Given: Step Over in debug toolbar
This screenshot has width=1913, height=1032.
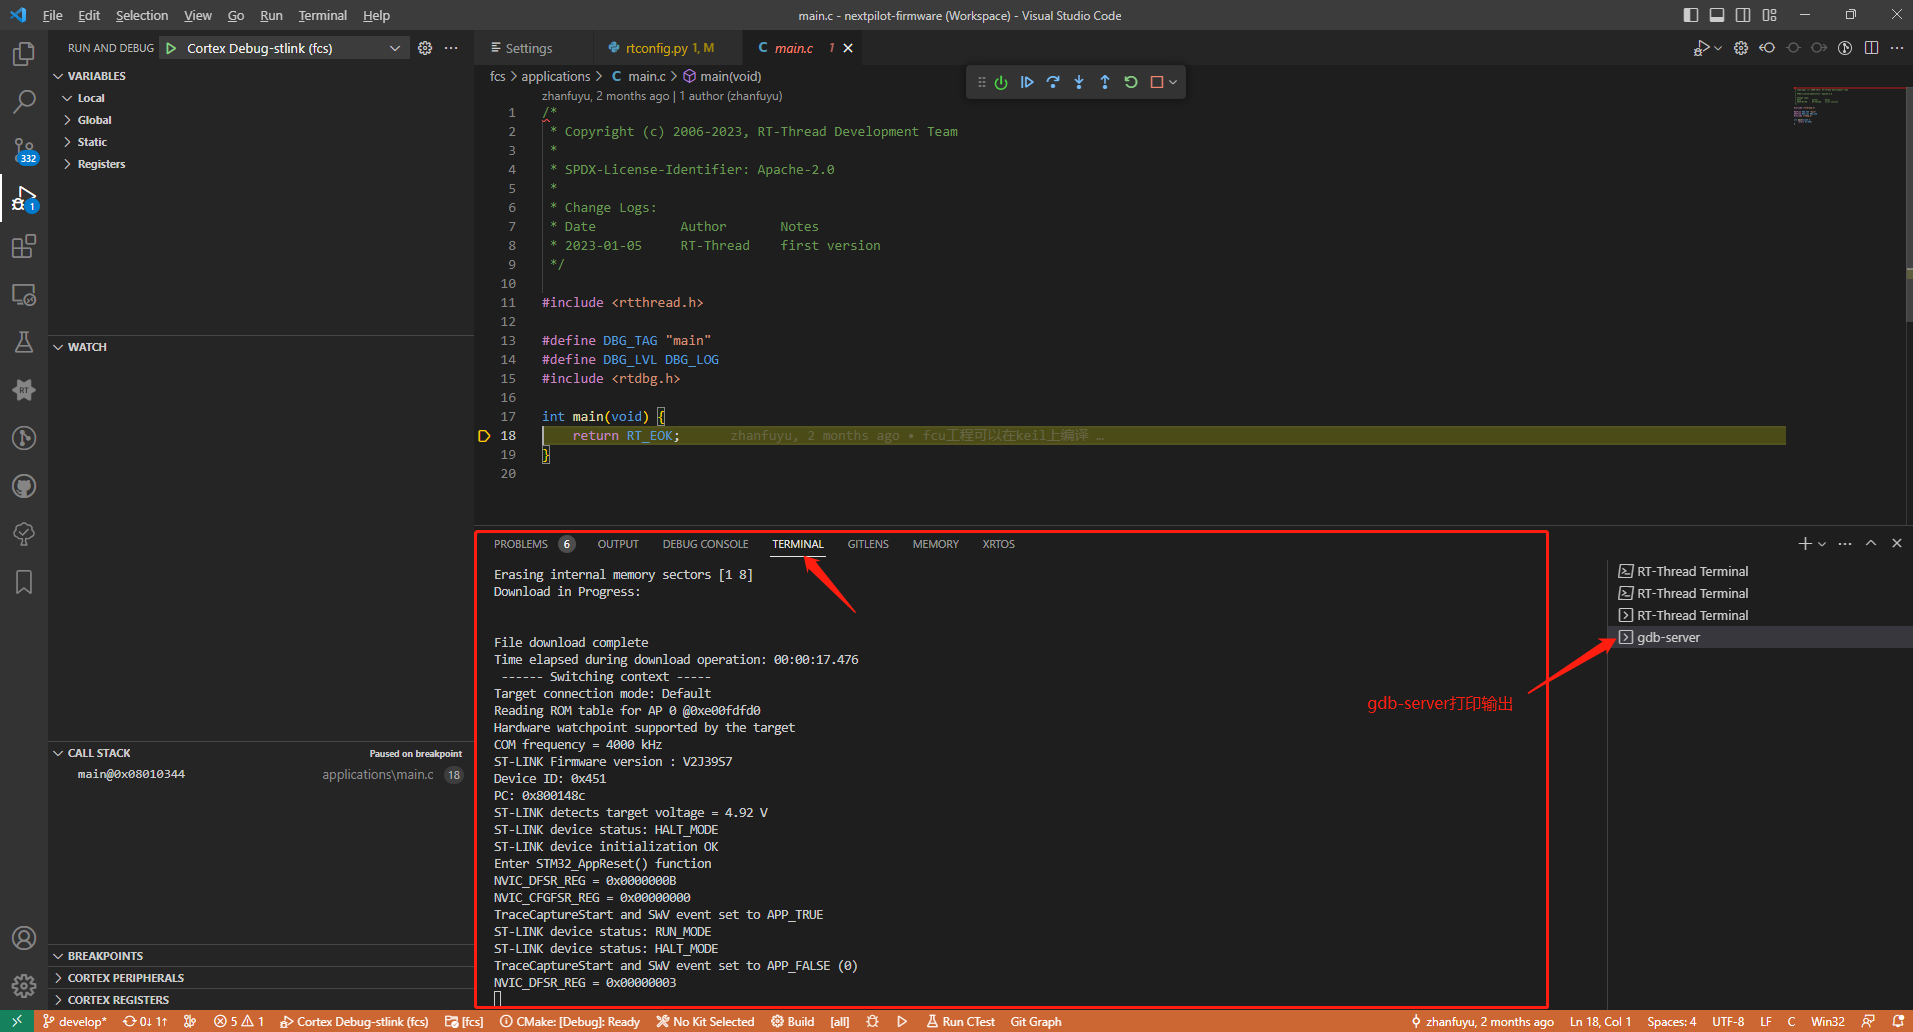Looking at the screenshot, I should (1053, 82).
